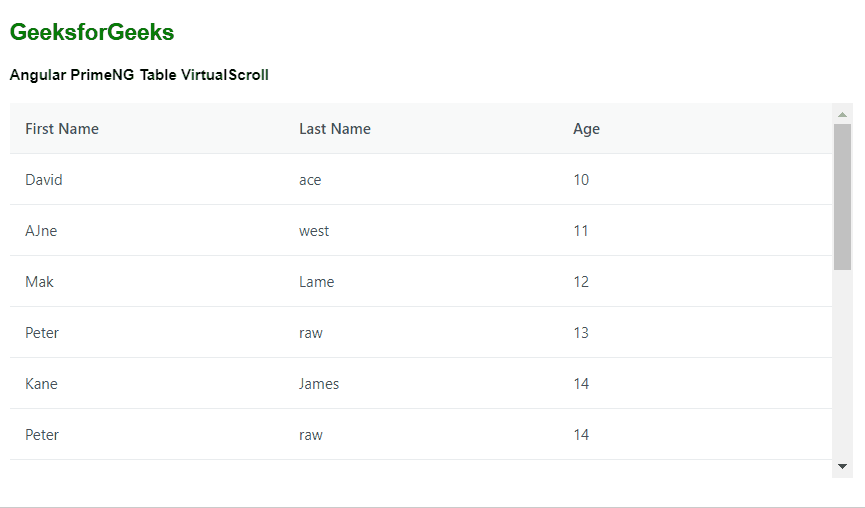Viewport: 865px width, 508px height.
Task: Click the Age column header
Action: coord(587,129)
